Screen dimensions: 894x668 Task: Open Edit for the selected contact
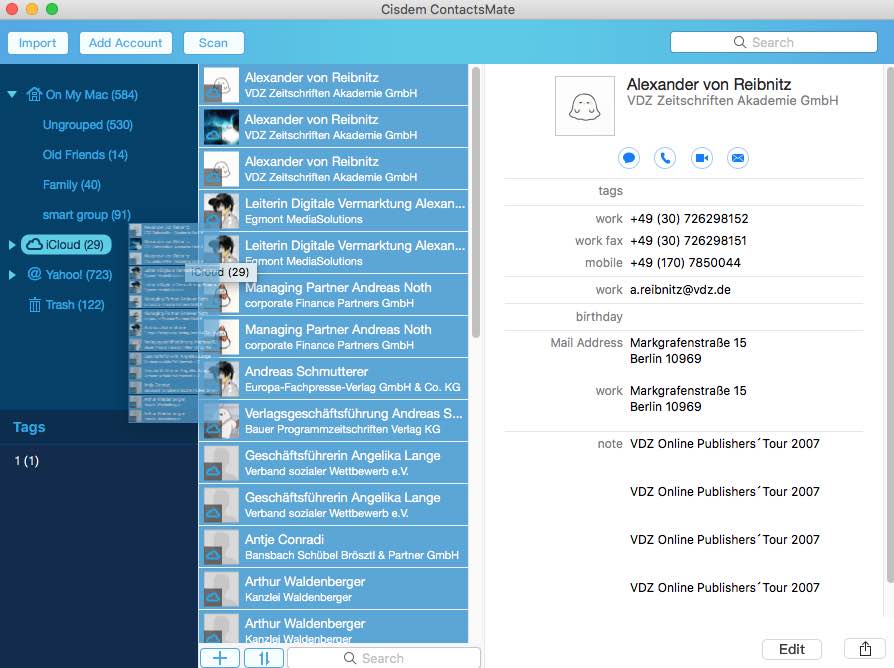pos(791,649)
